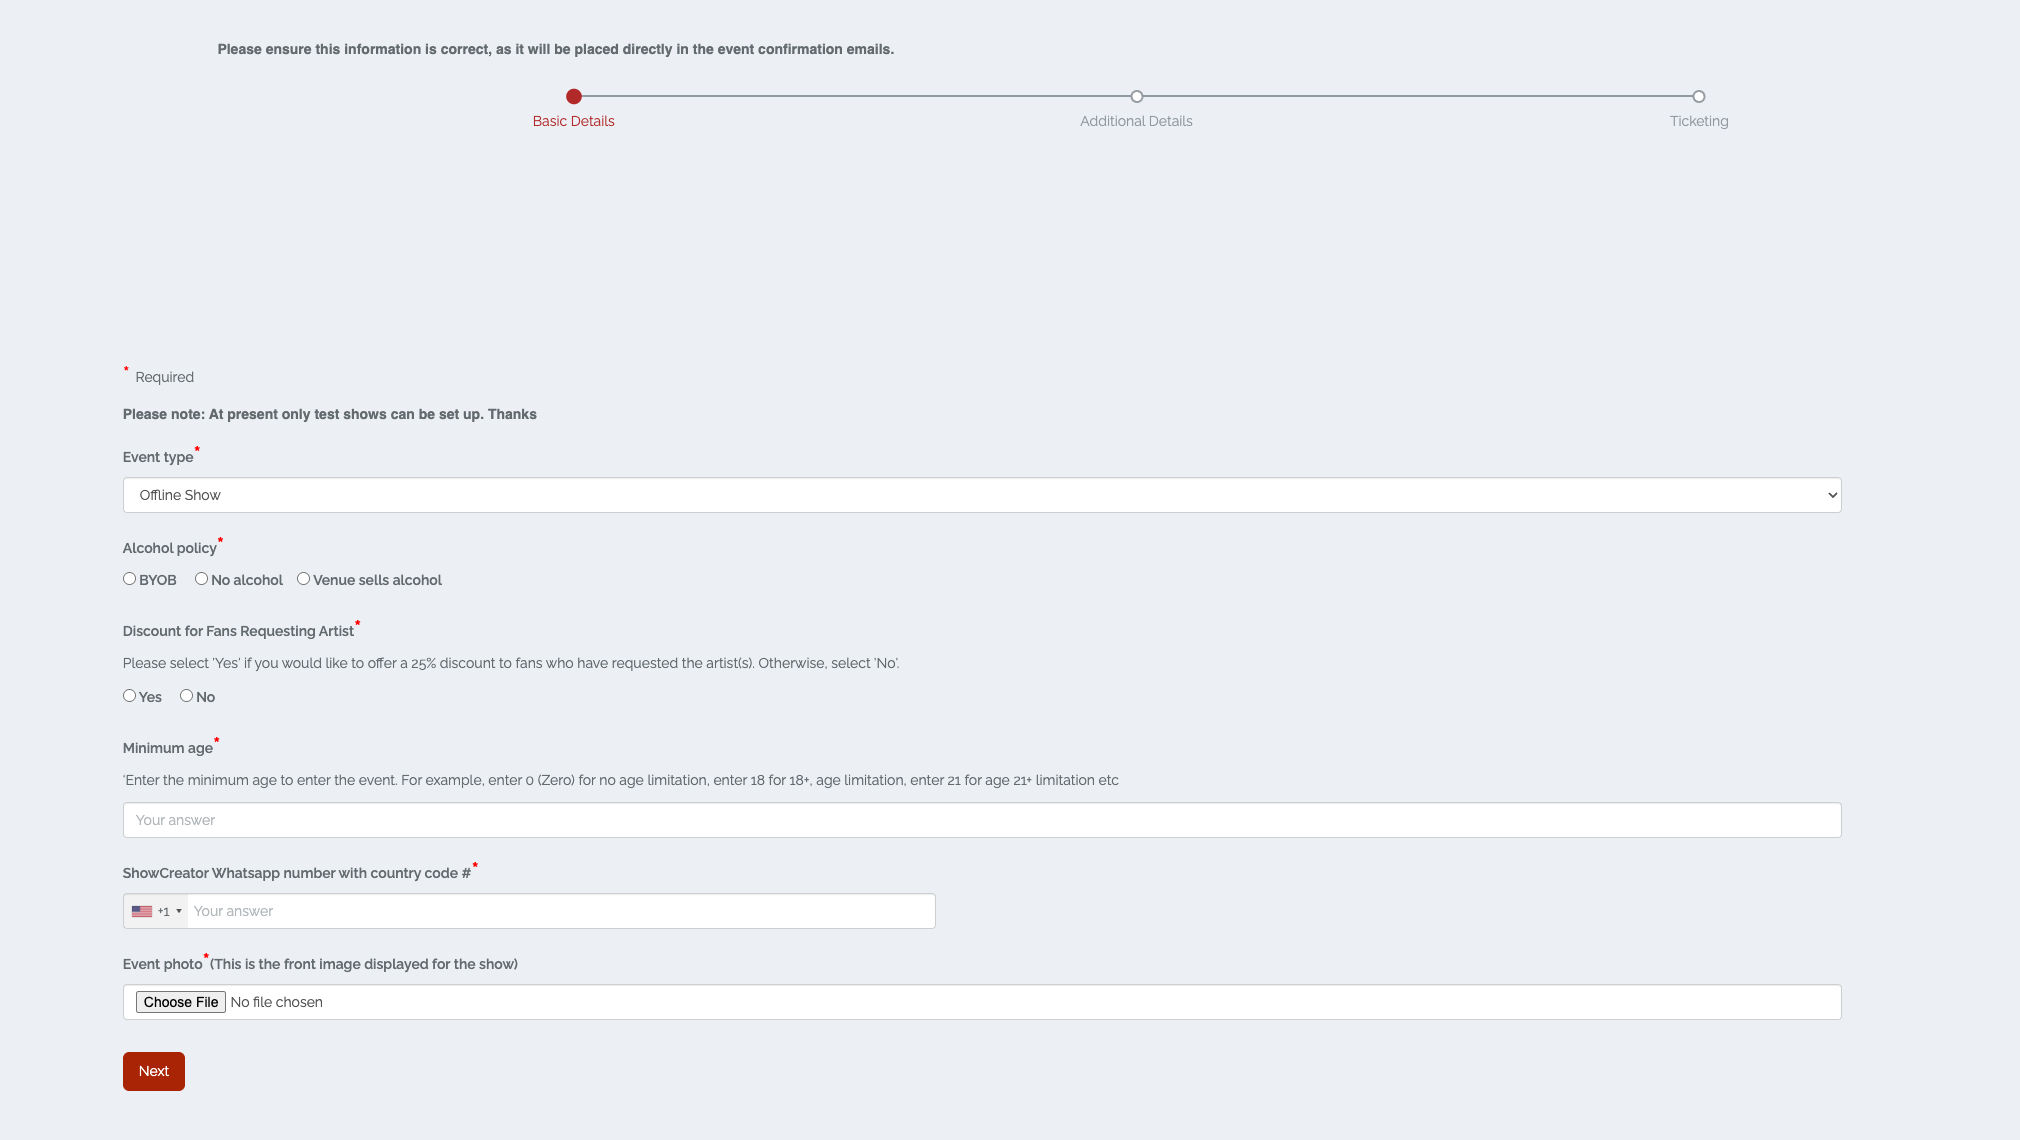Click the No file chosen text area
The width and height of the screenshot is (2020, 1140).
click(277, 1002)
